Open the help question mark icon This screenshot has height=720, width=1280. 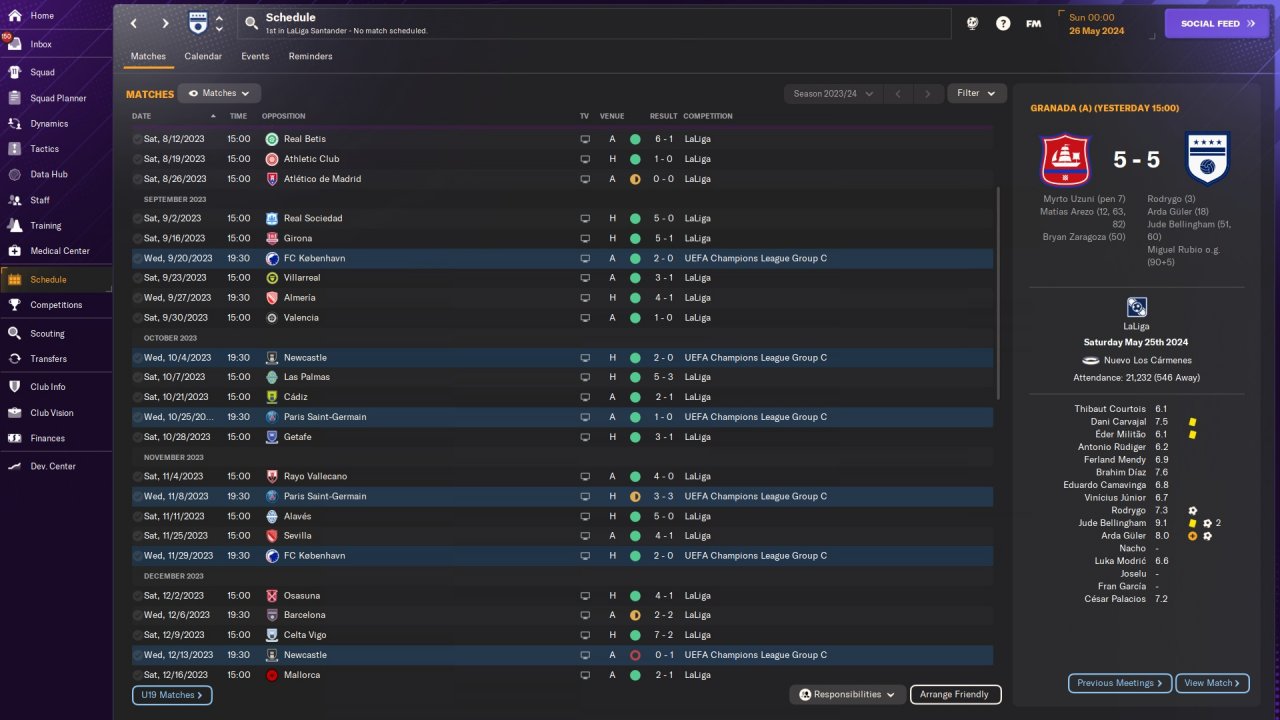tap(1003, 23)
